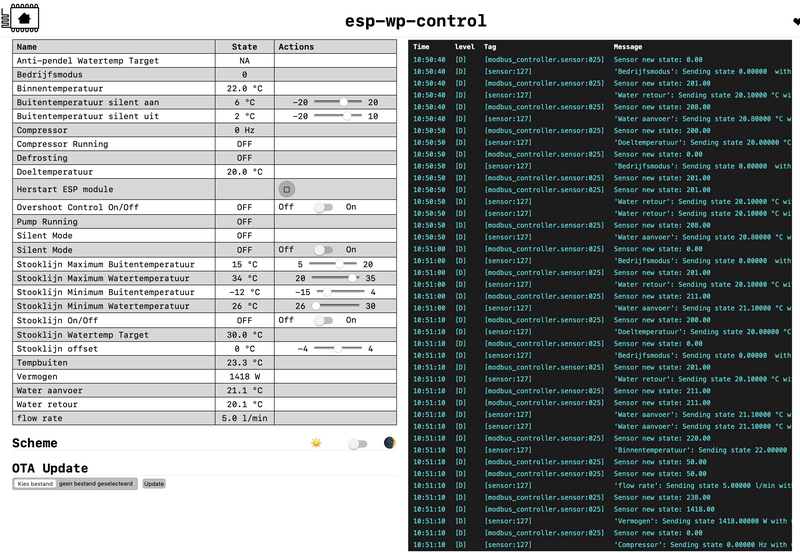Click the OTA Update section heading
800x553 pixels.
coord(50,468)
